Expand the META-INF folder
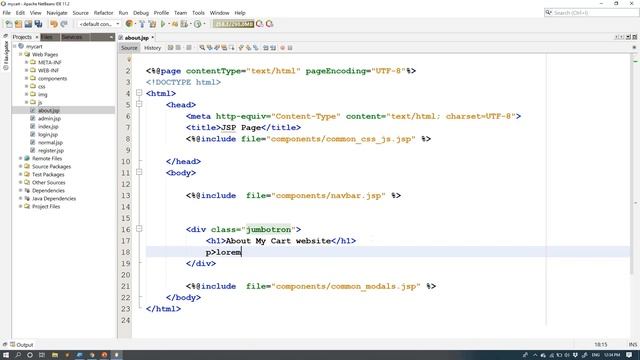Screen dimensions: 640x360 (27, 62)
